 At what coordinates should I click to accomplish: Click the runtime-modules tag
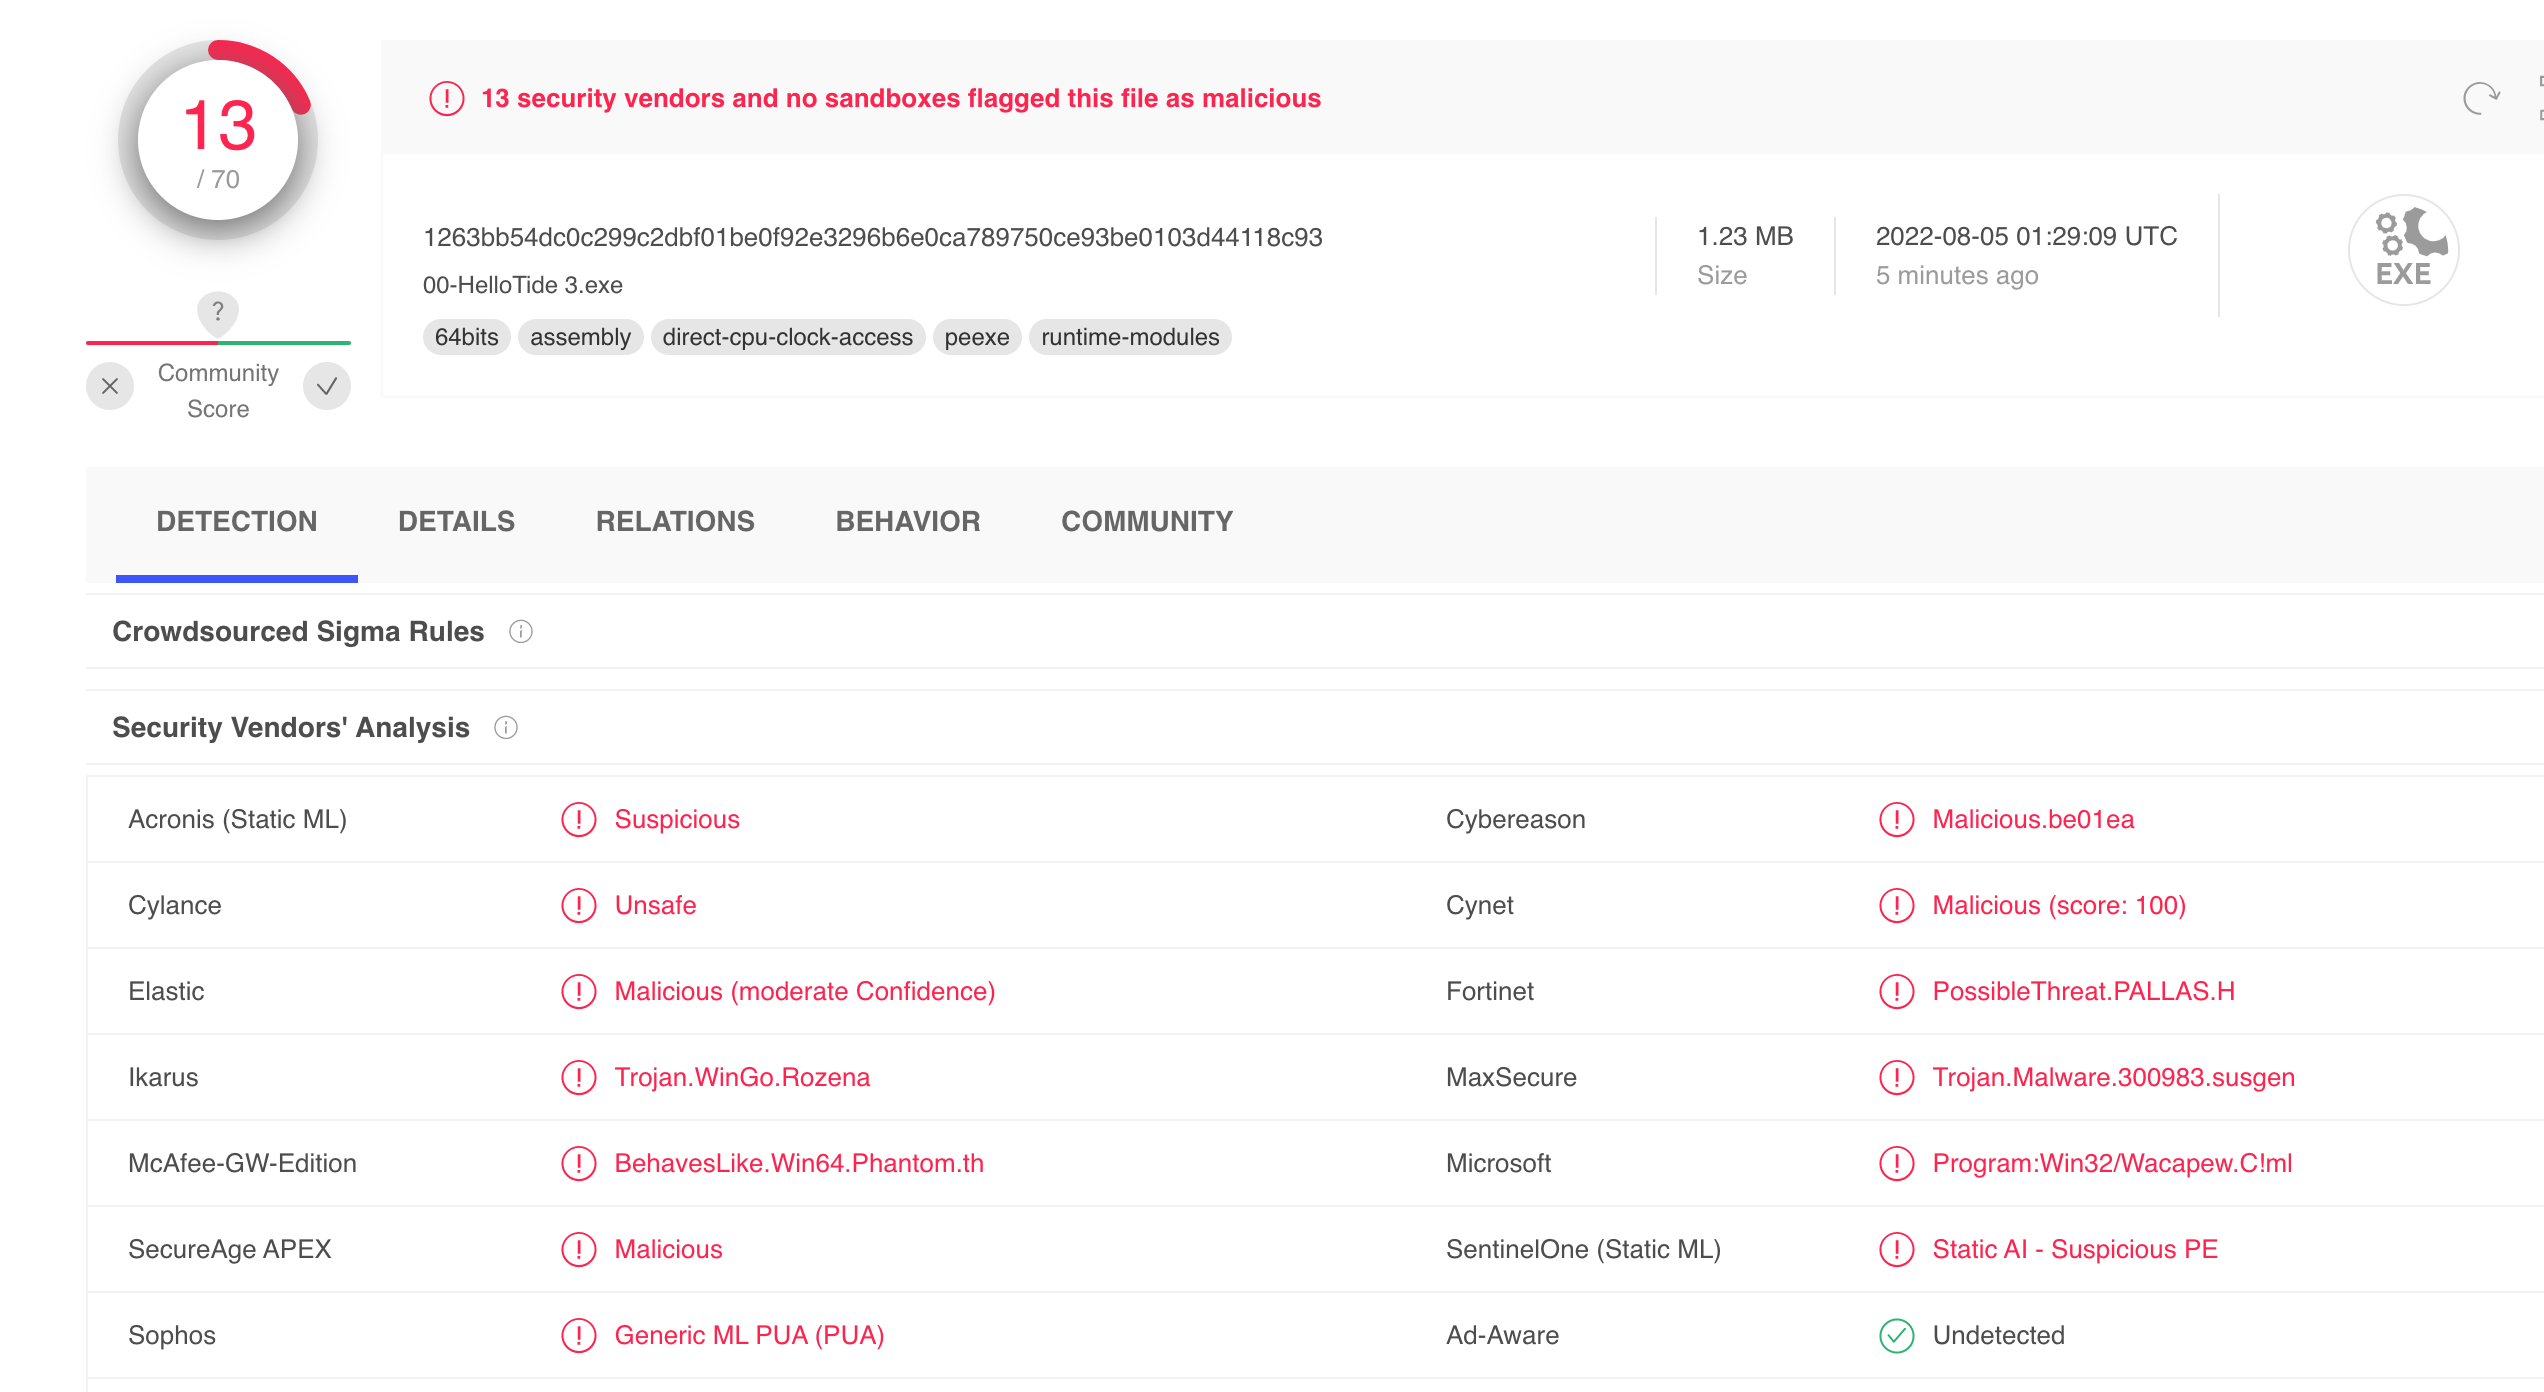click(x=1129, y=337)
